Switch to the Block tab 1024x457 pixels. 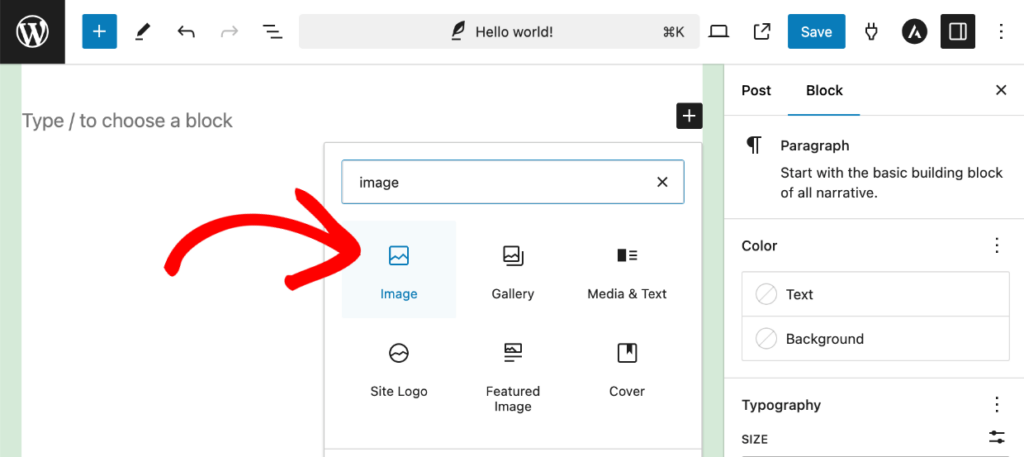824,91
